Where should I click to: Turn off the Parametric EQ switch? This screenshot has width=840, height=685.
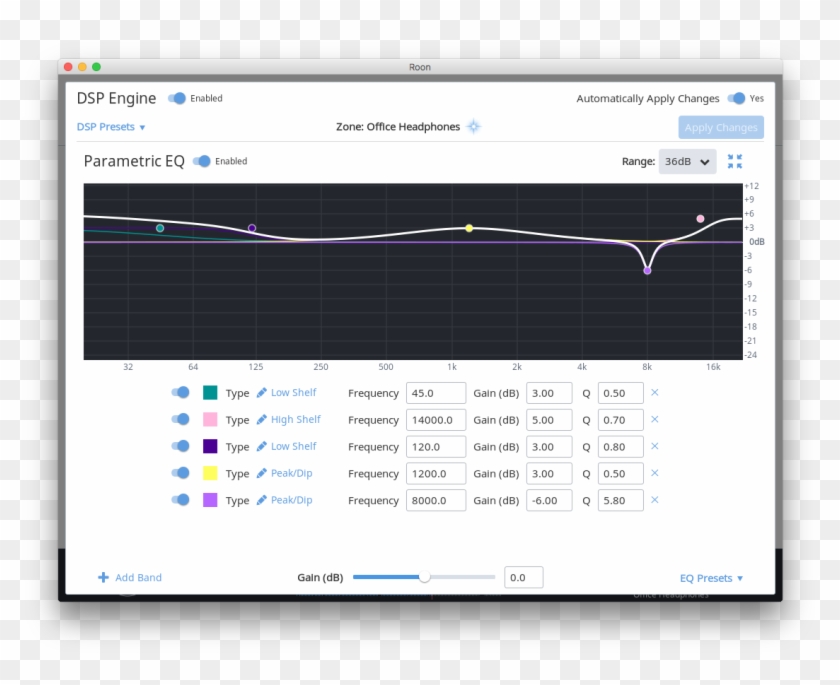tap(202, 161)
